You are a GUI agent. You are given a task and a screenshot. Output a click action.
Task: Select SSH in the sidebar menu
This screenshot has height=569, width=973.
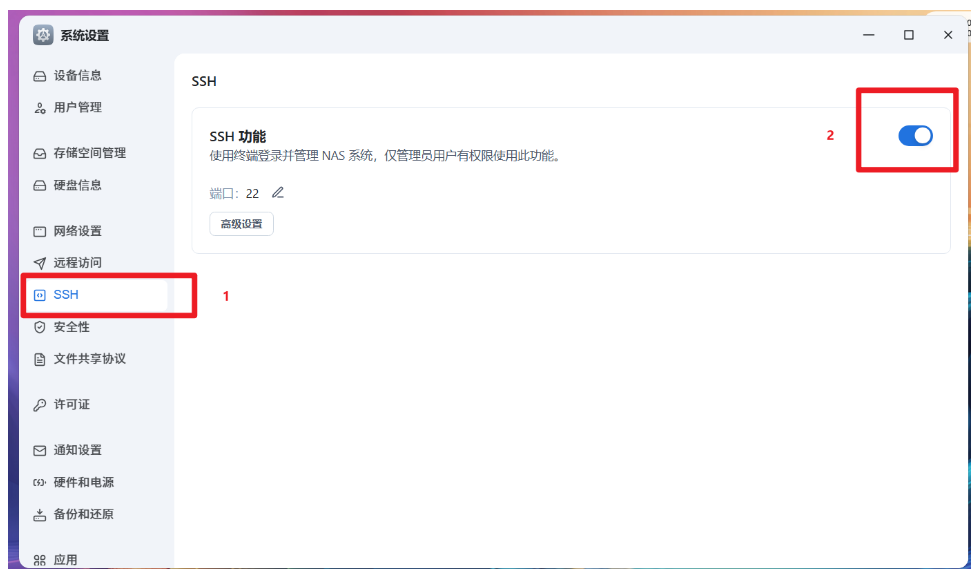coord(66,295)
